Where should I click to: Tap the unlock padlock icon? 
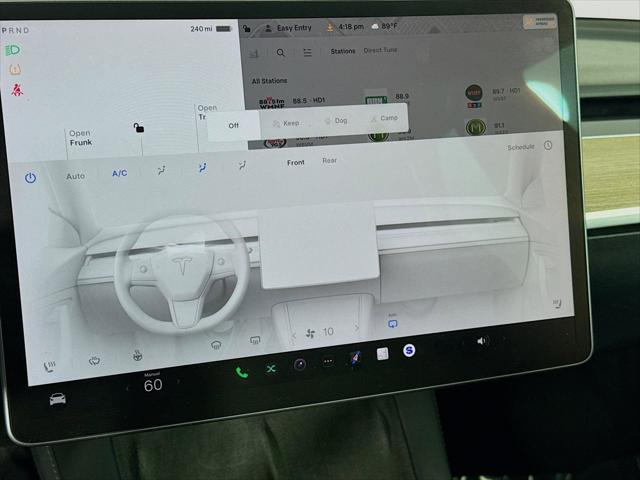pos(138,128)
